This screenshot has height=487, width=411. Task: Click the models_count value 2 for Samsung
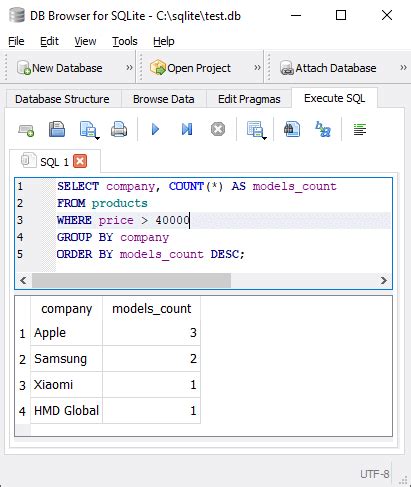point(151,359)
